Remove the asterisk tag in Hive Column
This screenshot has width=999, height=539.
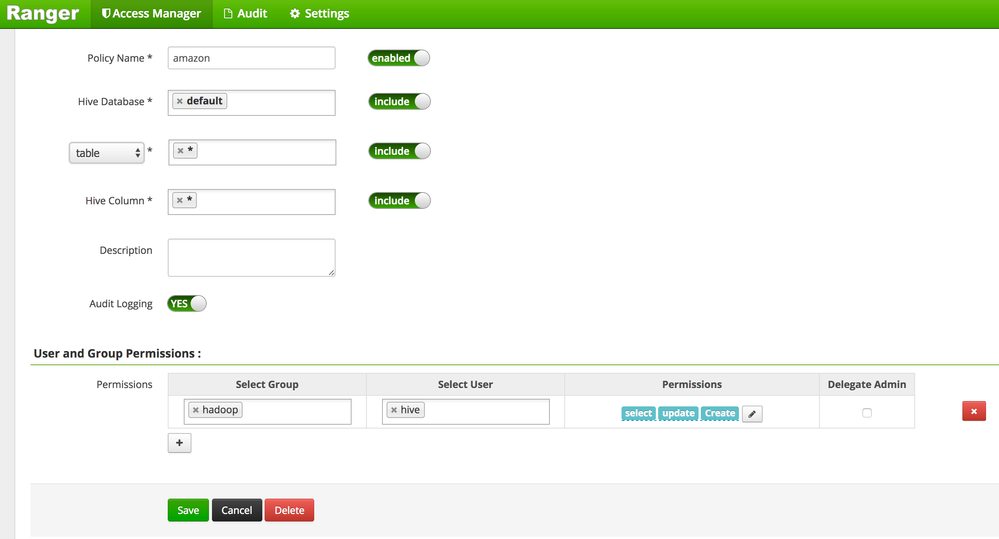click(x=180, y=200)
